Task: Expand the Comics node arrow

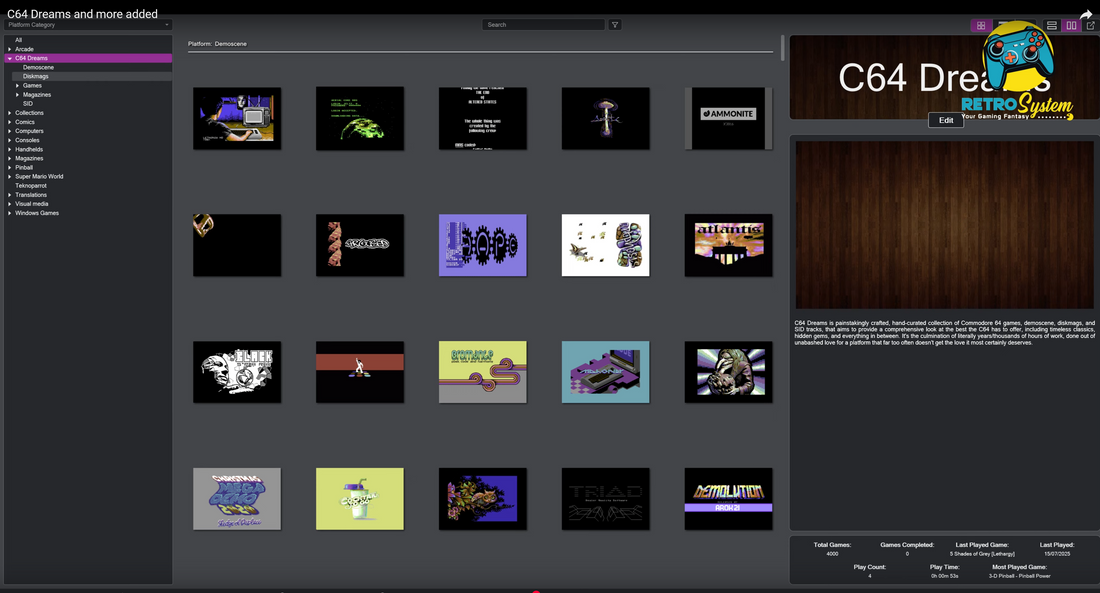Action: pos(9,122)
